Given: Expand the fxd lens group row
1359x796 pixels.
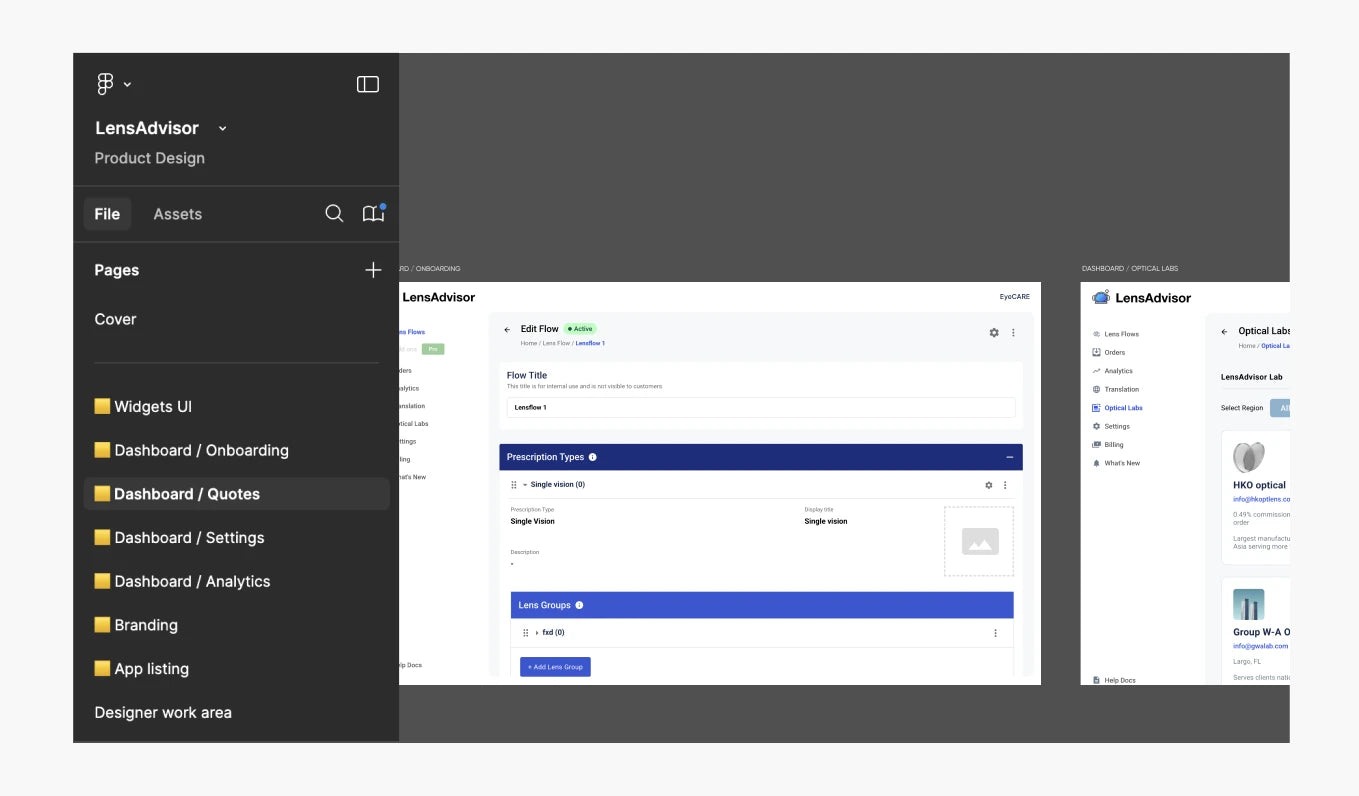Looking at the screenshot, I should (x=537, y=633).
